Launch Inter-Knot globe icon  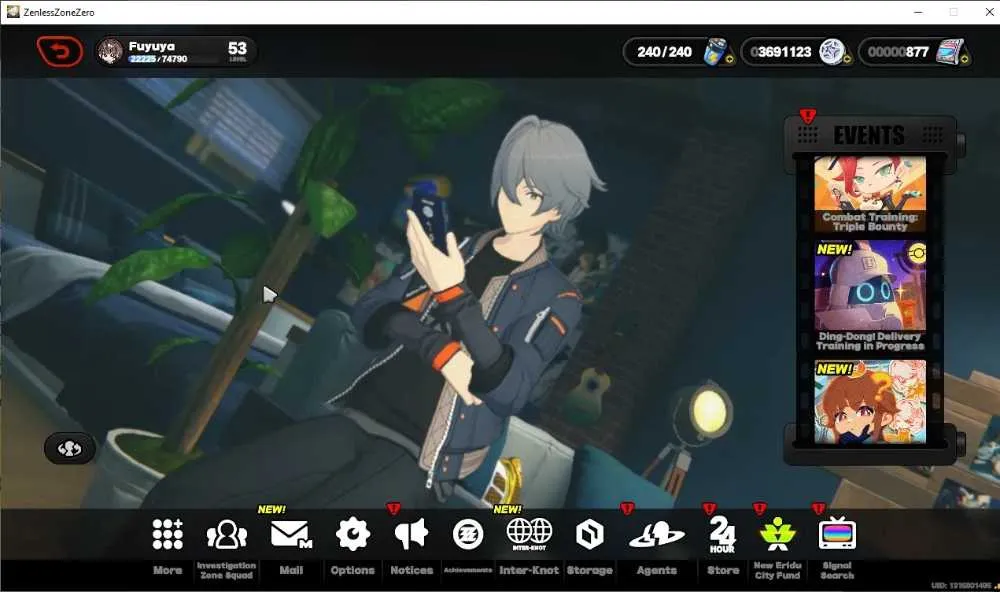[x=529, y=534]
